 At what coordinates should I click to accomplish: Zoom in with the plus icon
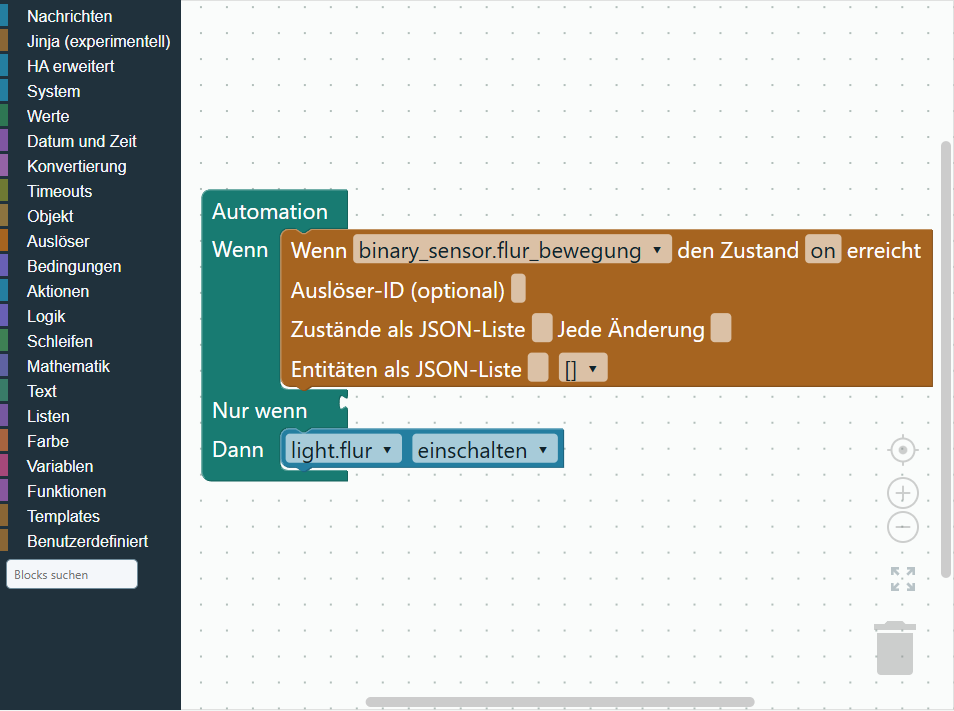pos(903,493)
